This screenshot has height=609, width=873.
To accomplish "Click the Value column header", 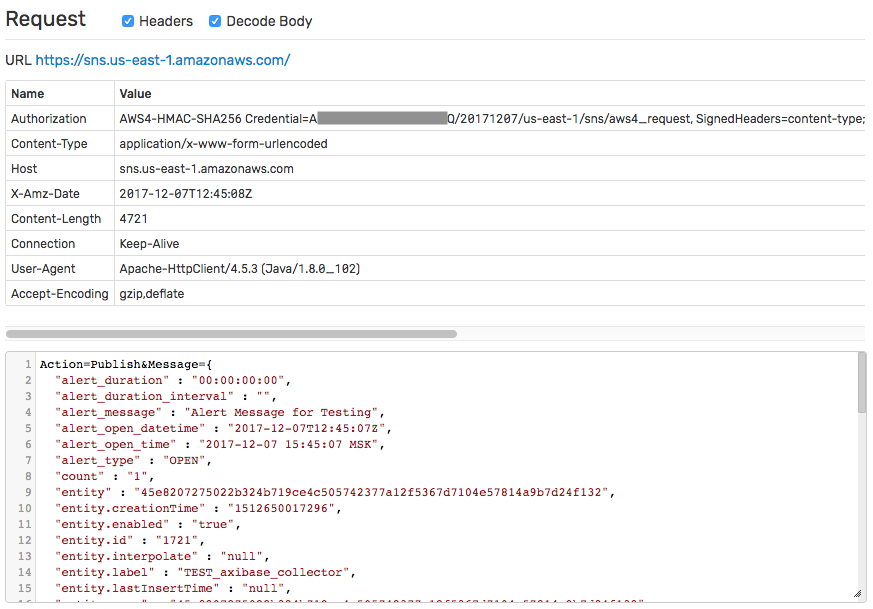I will point(135,94).
